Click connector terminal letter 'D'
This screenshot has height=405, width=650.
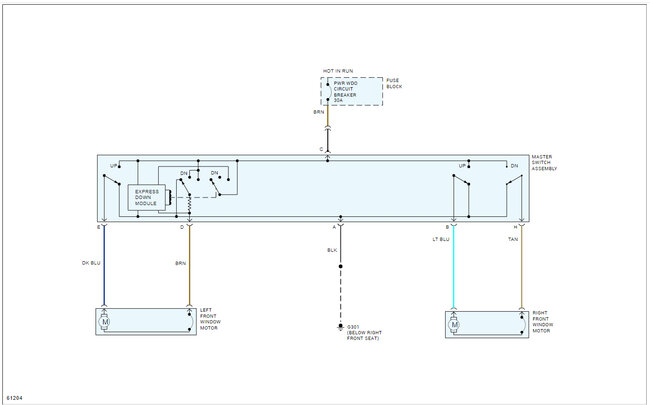tap(182, 227)
